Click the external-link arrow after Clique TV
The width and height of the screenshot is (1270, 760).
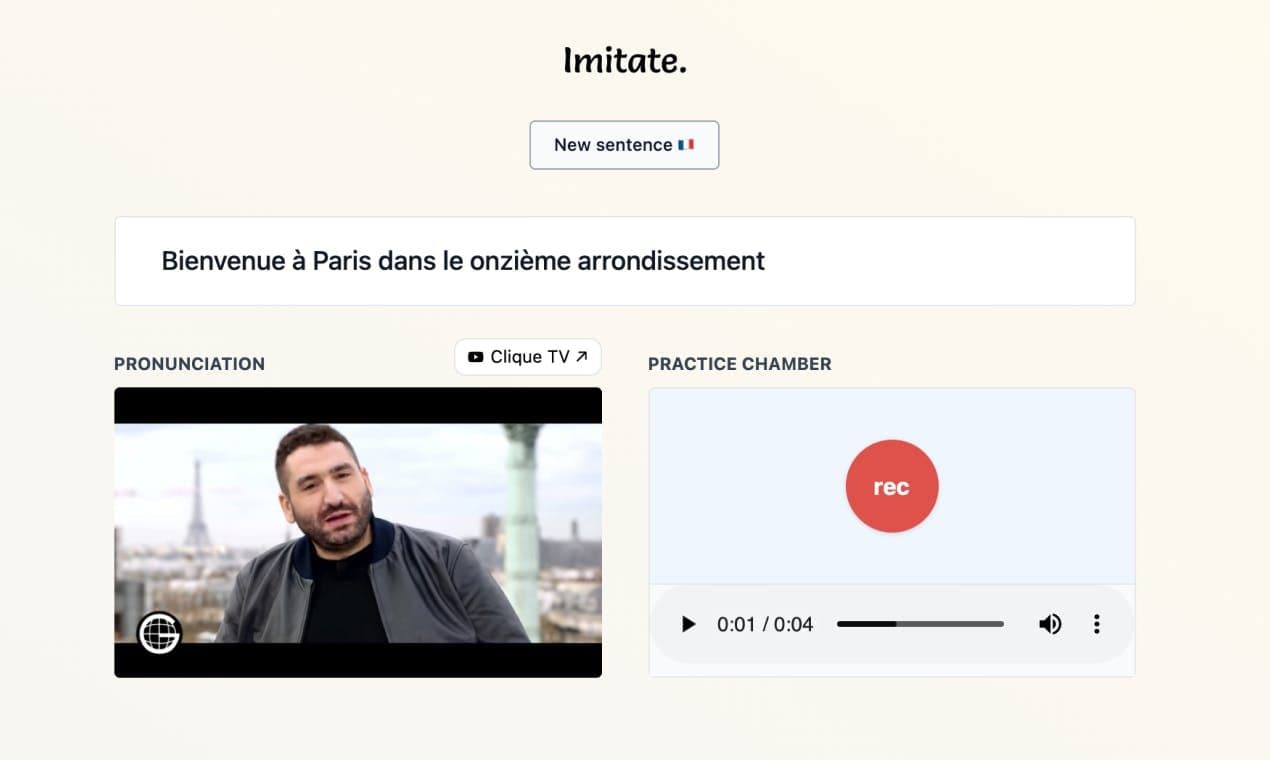click(x=582, y=356)
